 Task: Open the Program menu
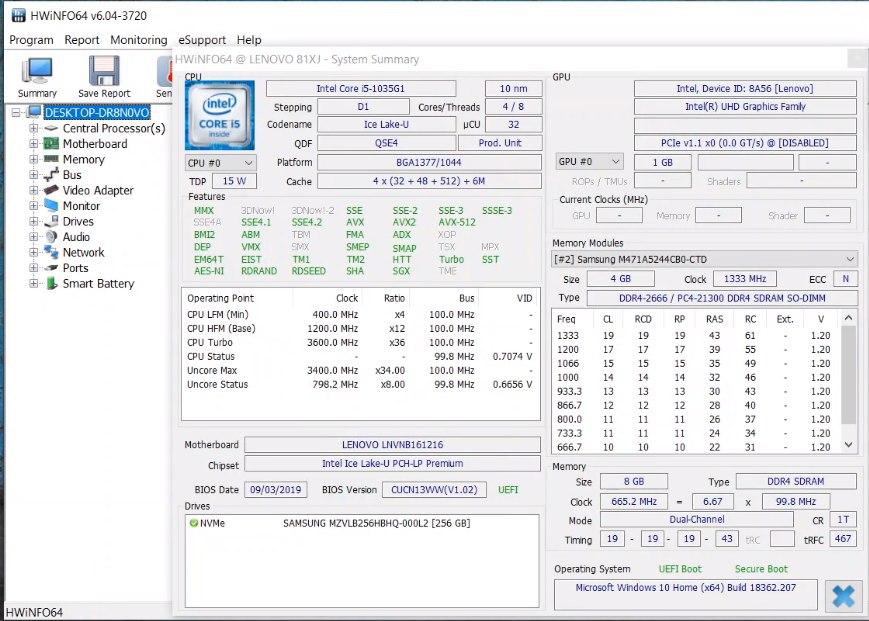click(31, 40)
